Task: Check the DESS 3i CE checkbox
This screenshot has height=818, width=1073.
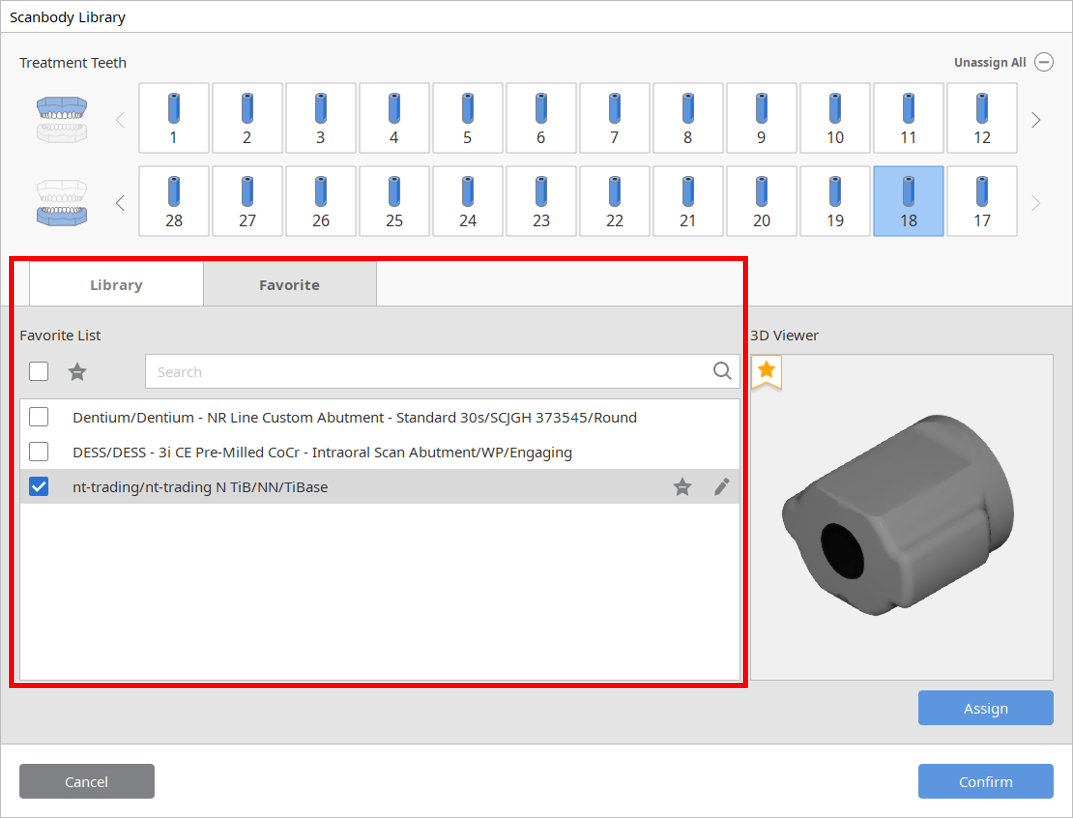Action: coord(39,452)
